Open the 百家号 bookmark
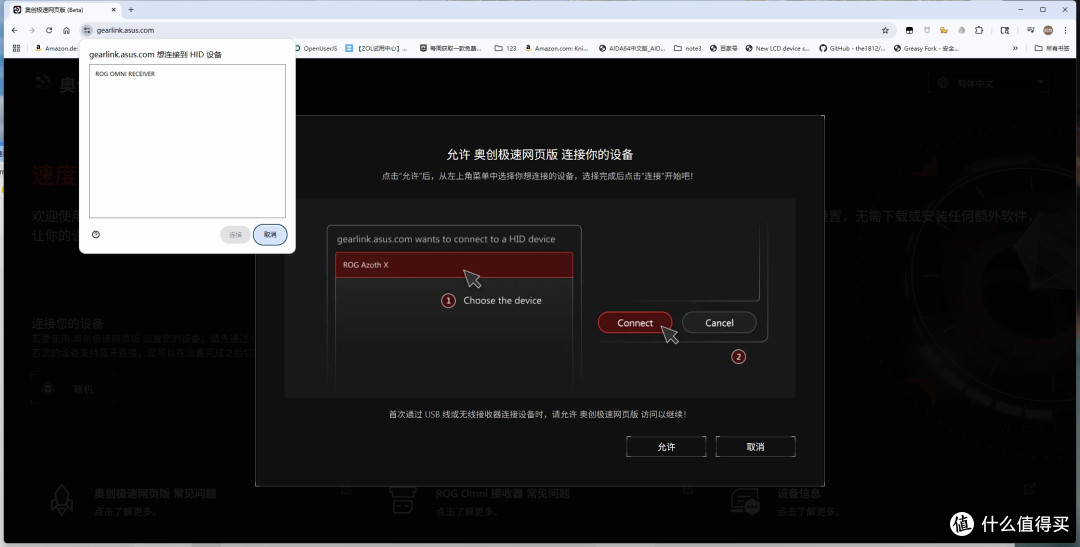Screen dimensions: 1080x547 point(723,48)
